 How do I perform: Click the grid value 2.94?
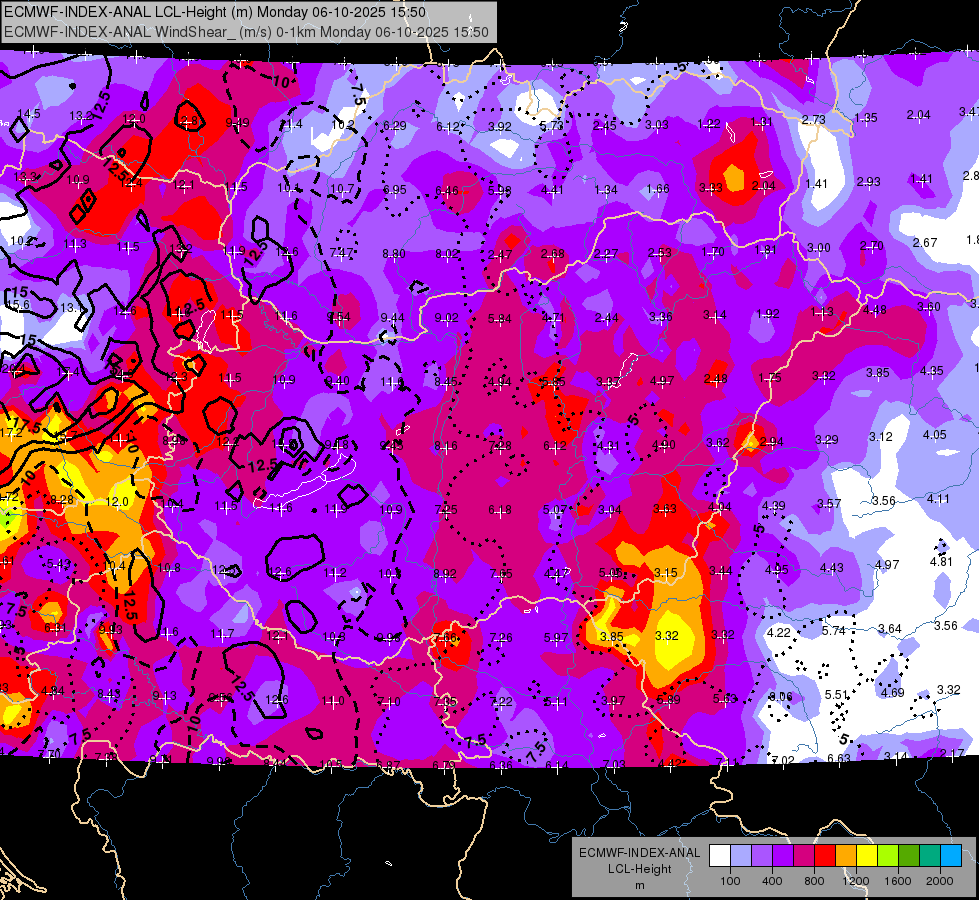[772, 442]
